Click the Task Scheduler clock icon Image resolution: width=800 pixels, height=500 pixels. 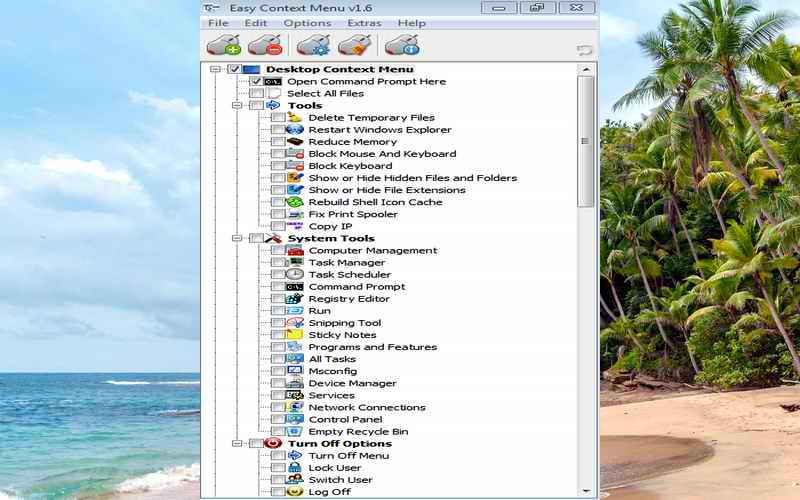point(294,275)
